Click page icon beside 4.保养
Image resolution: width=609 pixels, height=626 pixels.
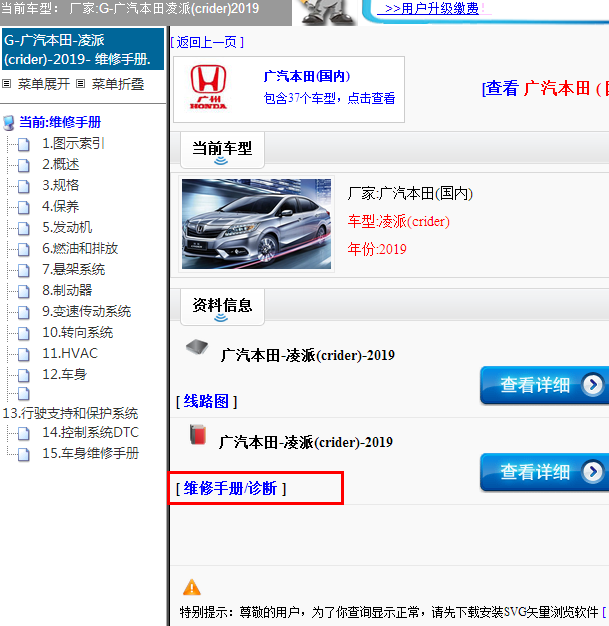(24, 207)
